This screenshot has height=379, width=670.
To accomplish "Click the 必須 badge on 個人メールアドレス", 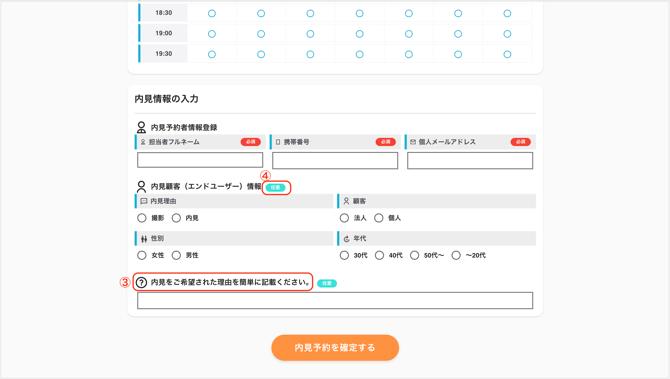I will pos(520,142).
